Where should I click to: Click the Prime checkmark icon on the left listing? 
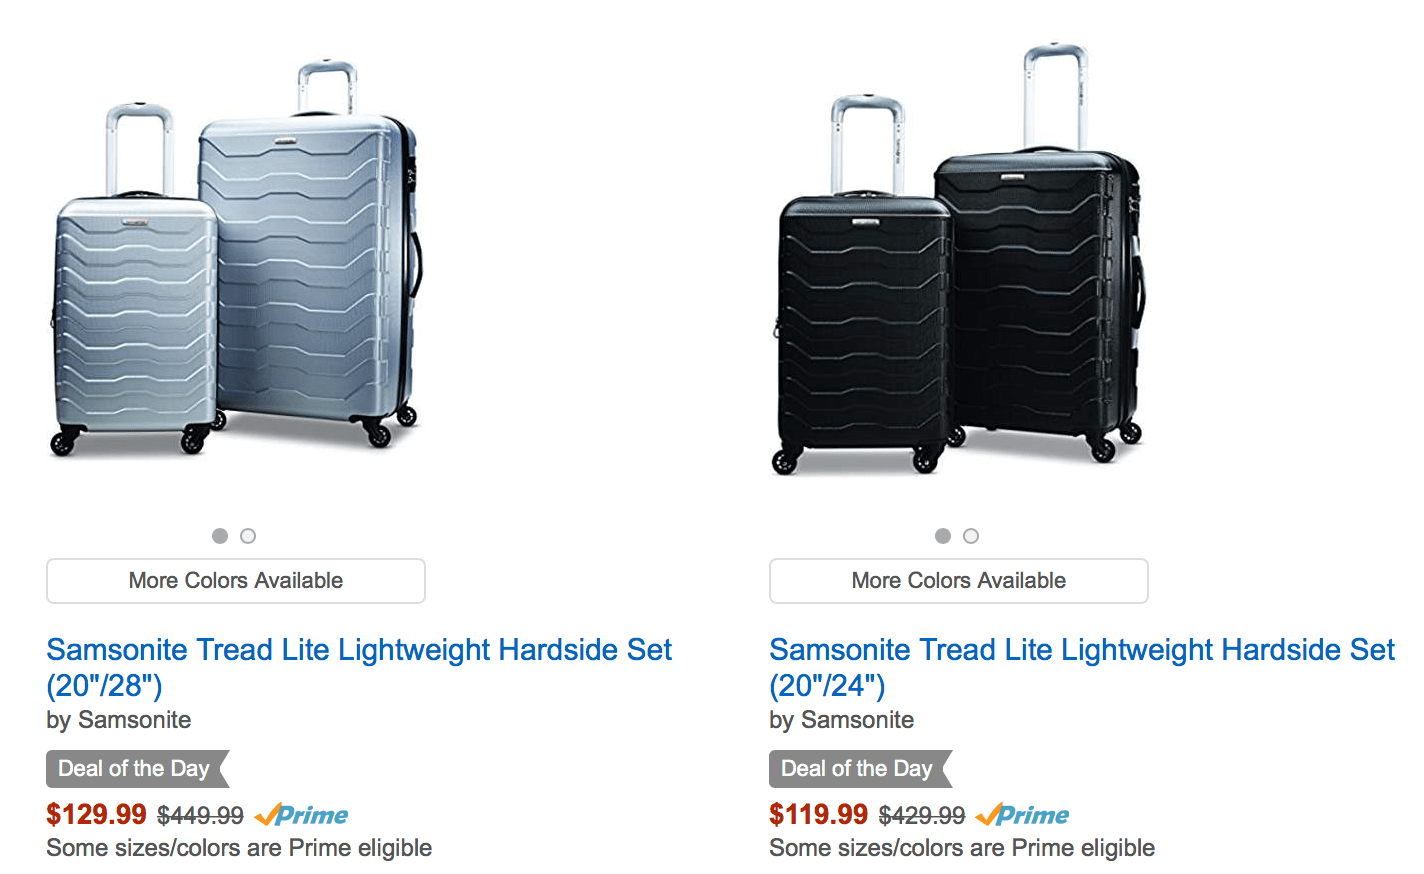[x=265, y=815]
